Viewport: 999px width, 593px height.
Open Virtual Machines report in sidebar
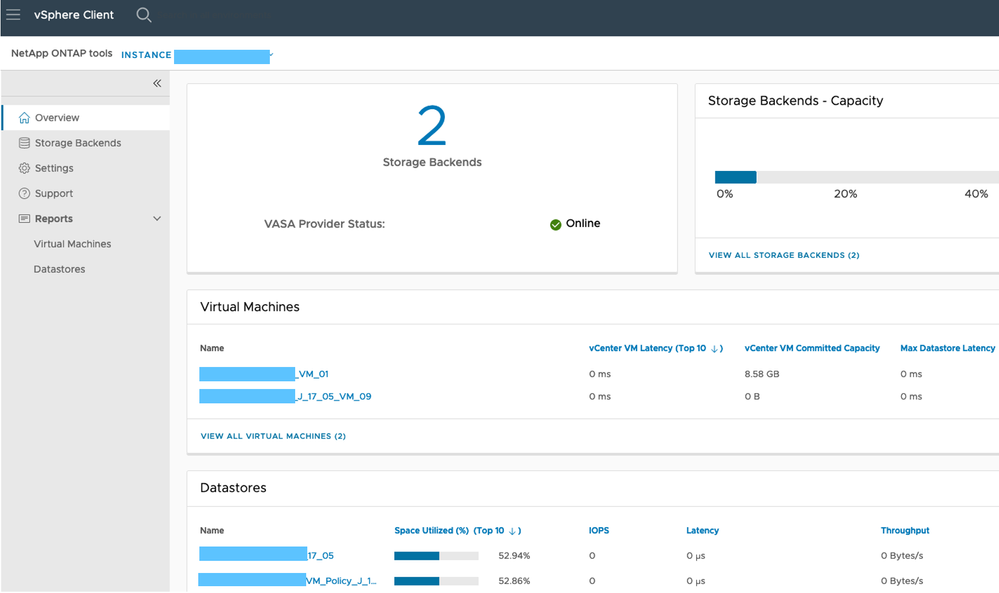(72, 244)
